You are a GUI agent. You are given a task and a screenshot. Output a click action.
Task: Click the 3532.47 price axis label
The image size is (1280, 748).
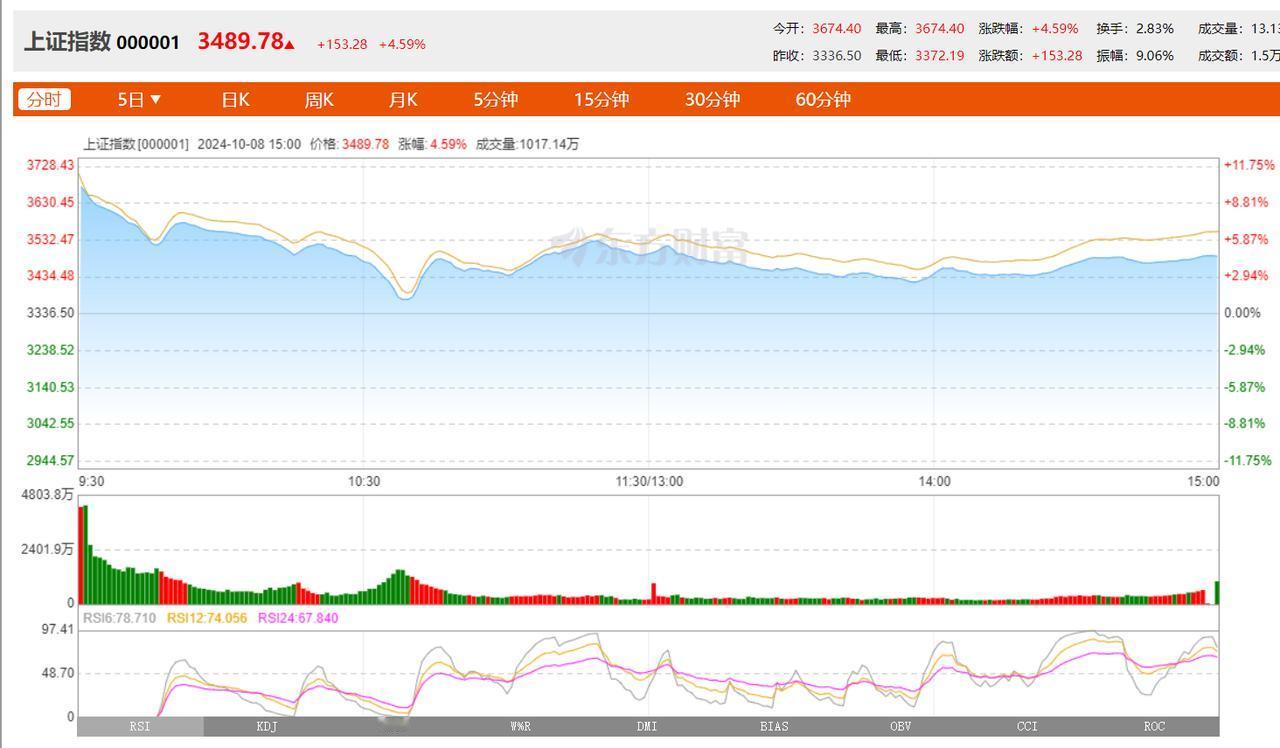50,239
